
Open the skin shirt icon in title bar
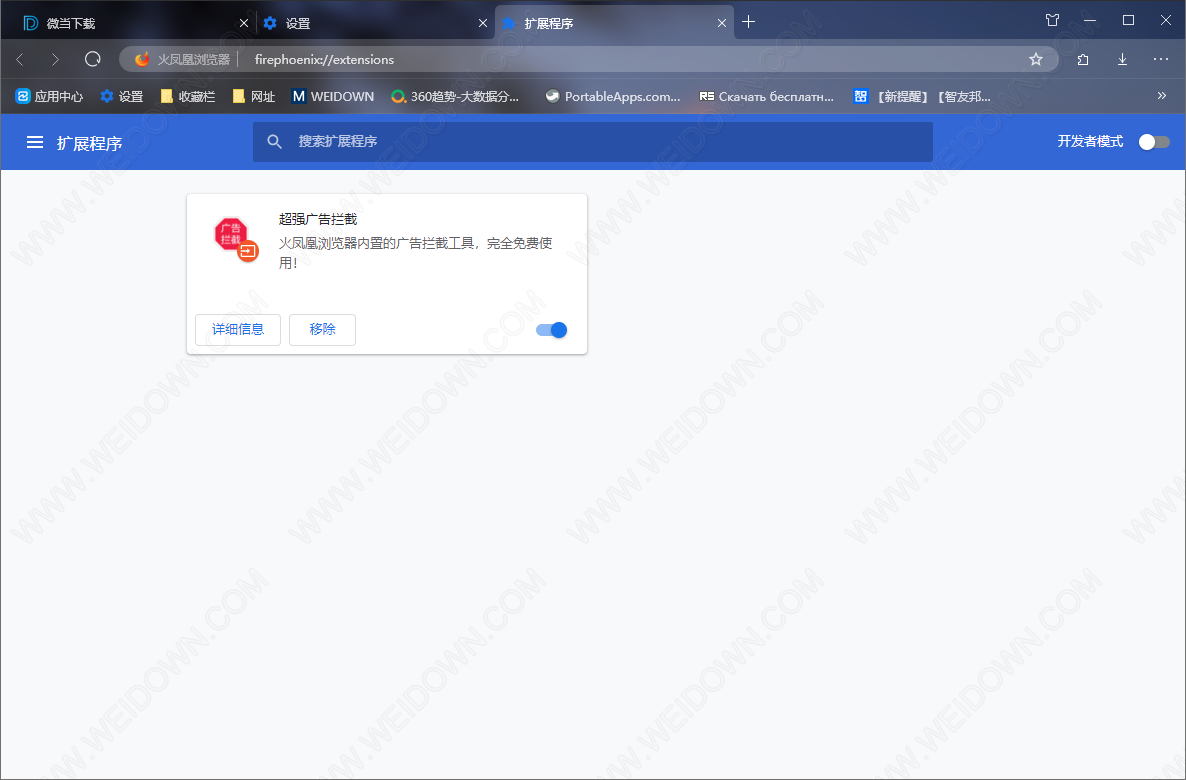(1052, 20)
